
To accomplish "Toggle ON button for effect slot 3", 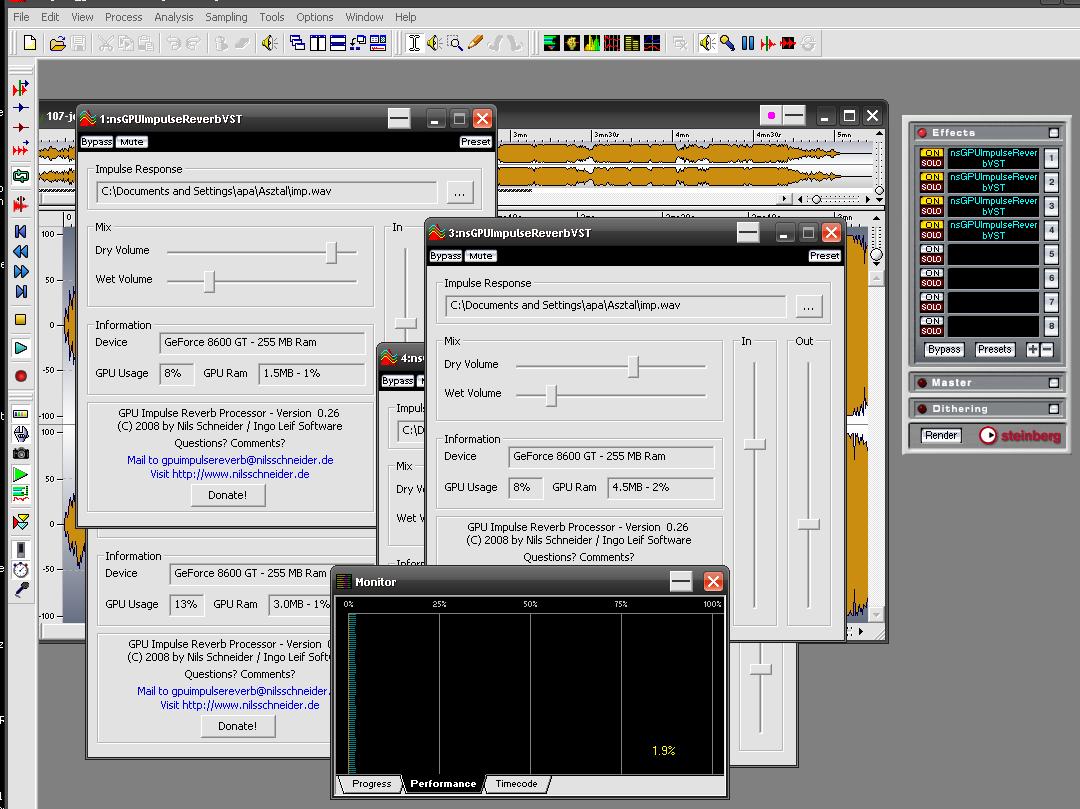I will coord(931,201).
